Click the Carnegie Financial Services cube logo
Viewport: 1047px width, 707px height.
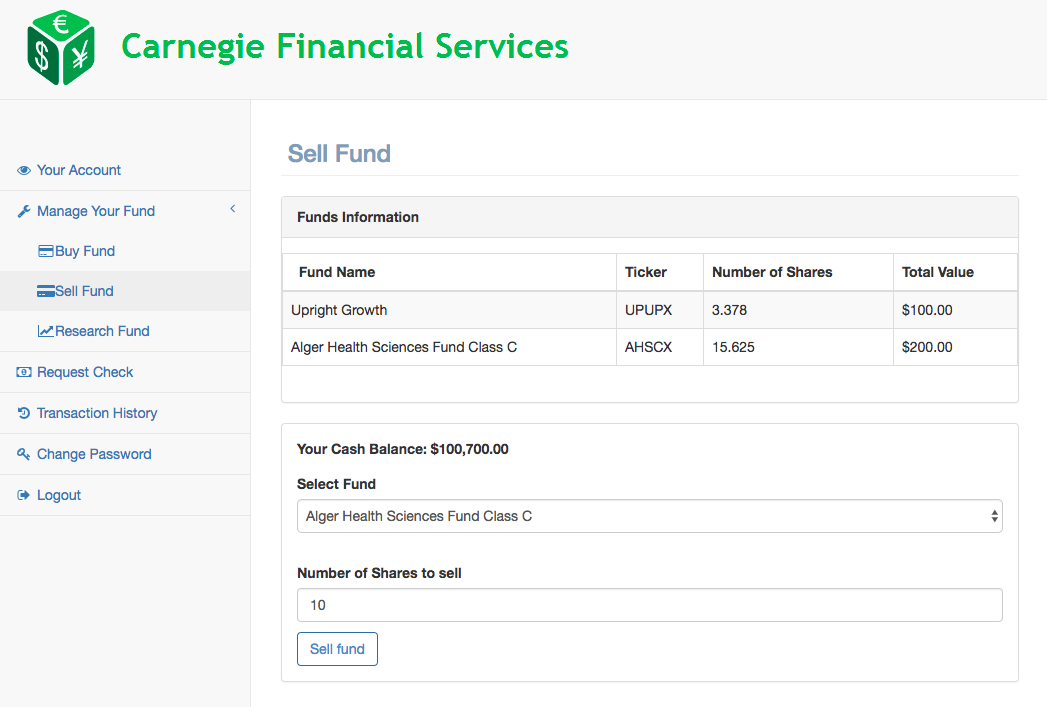[61, 48]
